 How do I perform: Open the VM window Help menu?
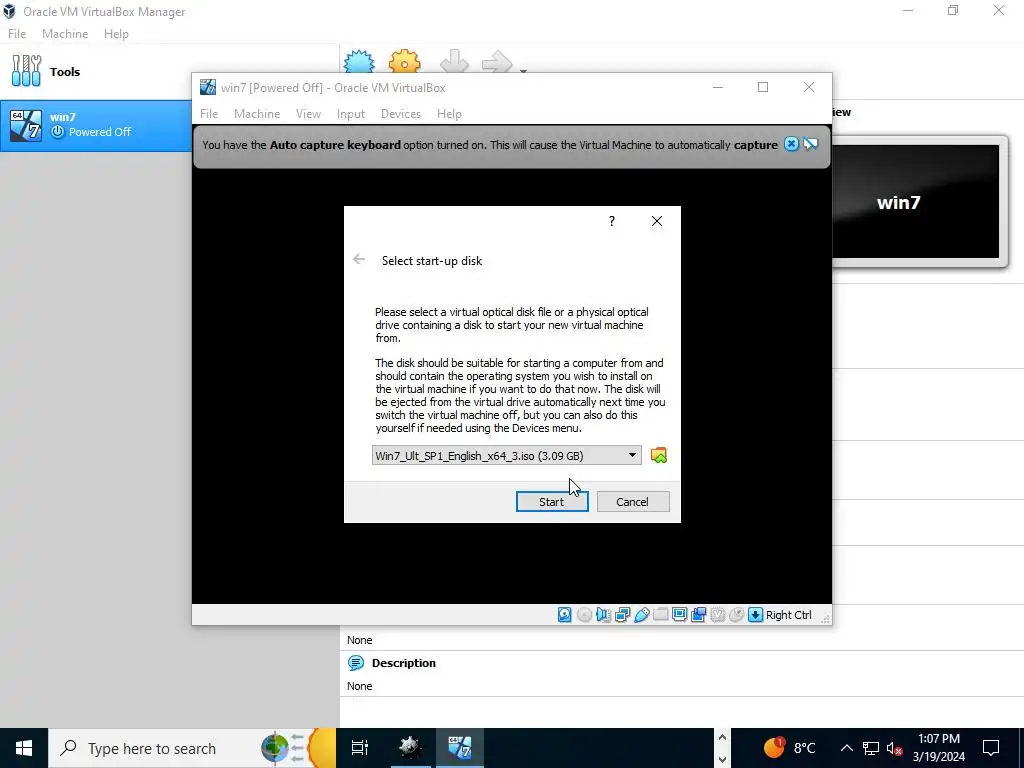tap(449, 114)
